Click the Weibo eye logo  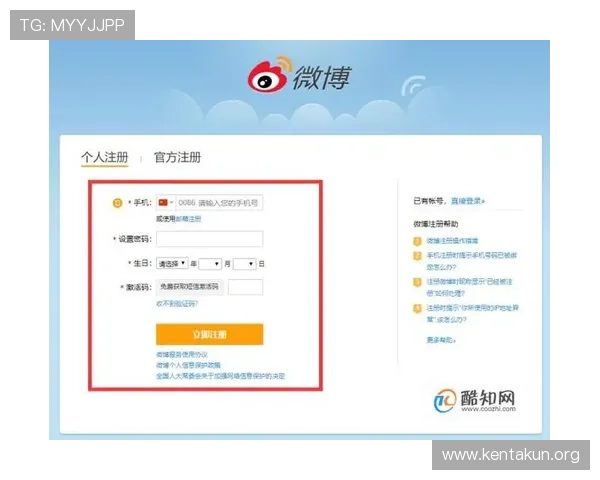click(x=269, y=75)
